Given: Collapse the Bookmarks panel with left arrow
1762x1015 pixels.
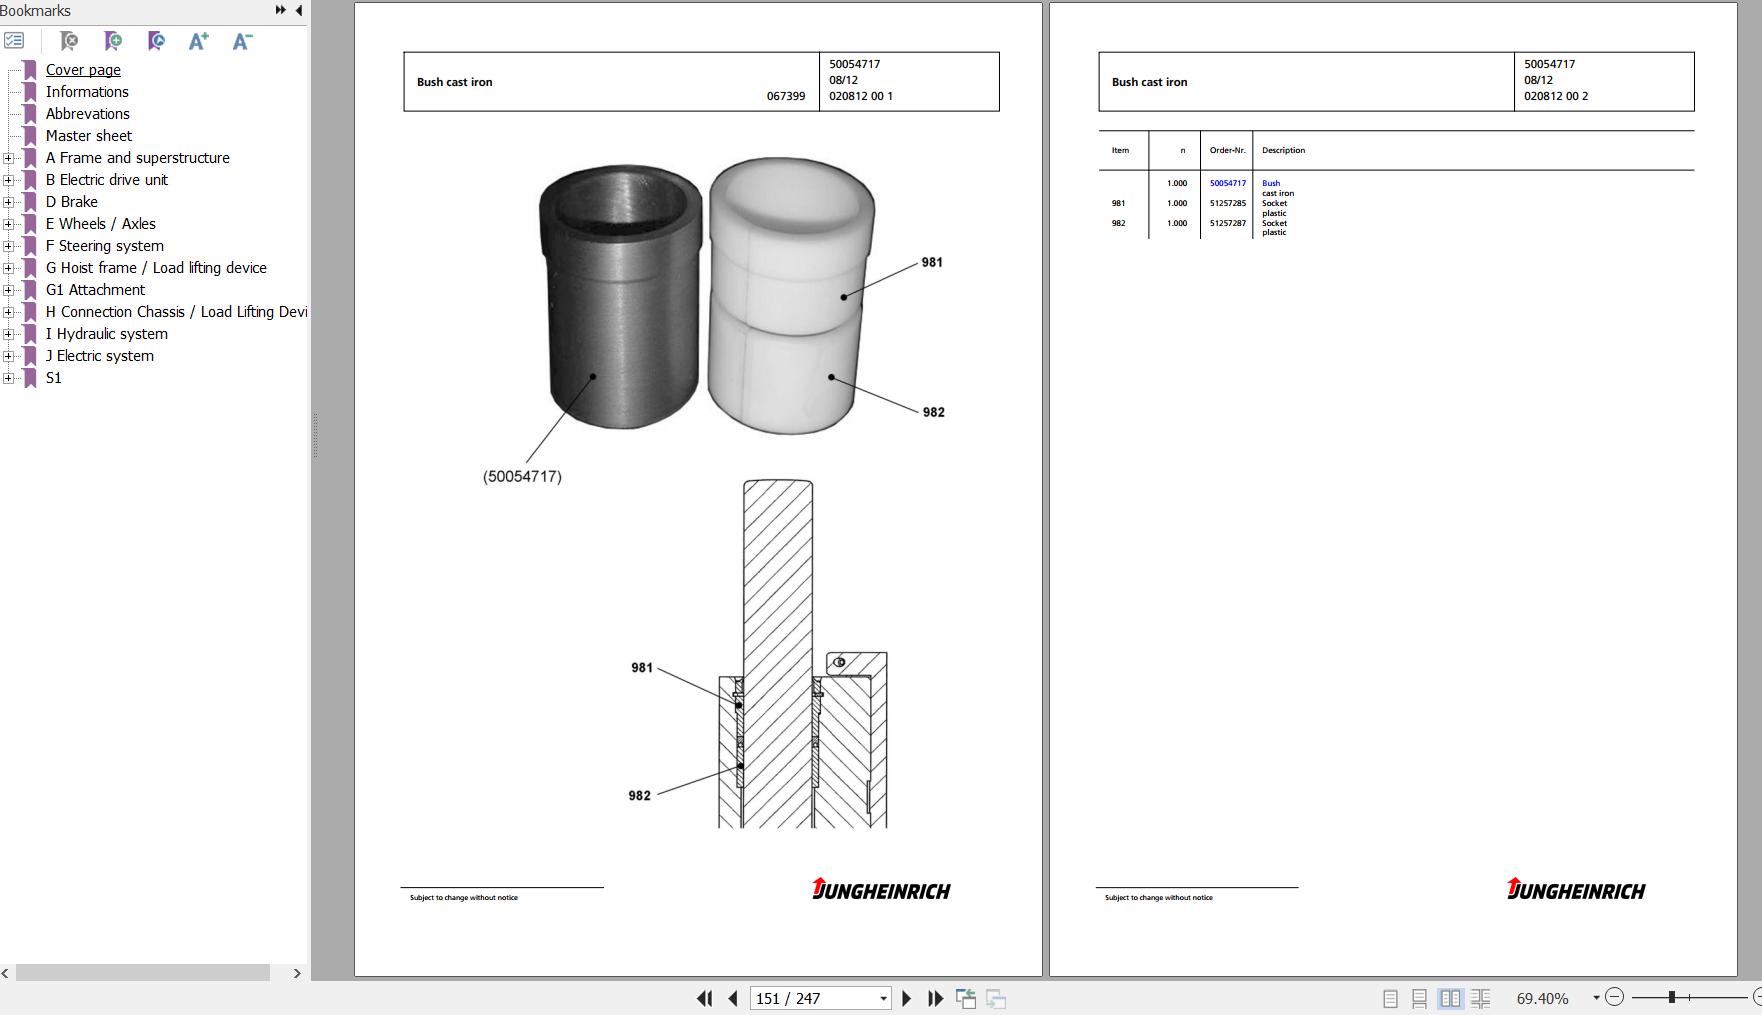Looking at the screenshot, I should click(x=299, y=11).
